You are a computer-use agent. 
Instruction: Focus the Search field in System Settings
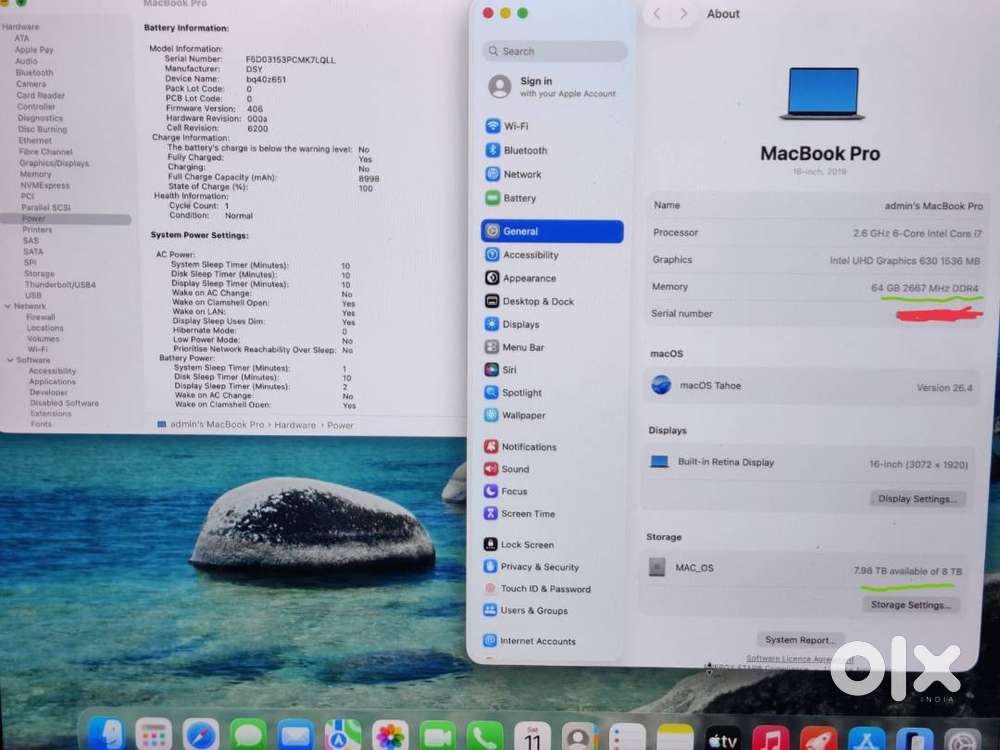tap(555, 51)
